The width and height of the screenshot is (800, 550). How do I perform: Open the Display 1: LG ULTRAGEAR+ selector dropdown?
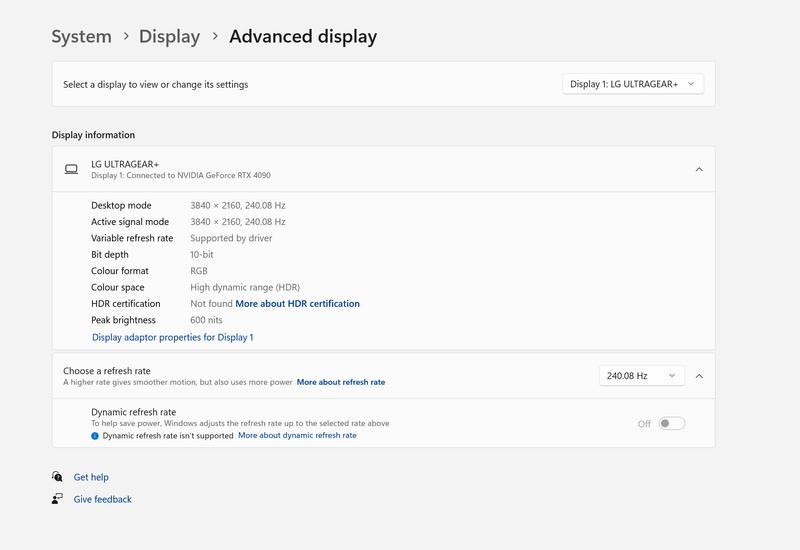pyautogui.click(x=633, y=84)
